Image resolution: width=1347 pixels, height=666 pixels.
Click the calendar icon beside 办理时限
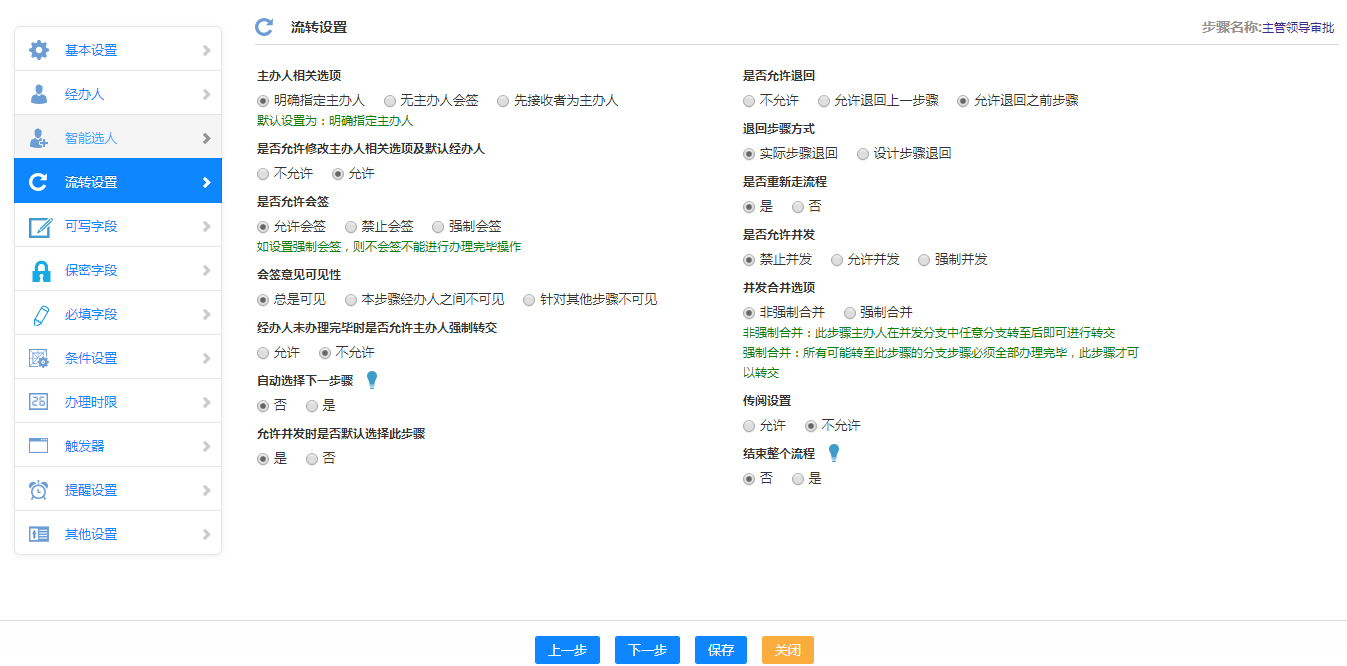(39, 402)
